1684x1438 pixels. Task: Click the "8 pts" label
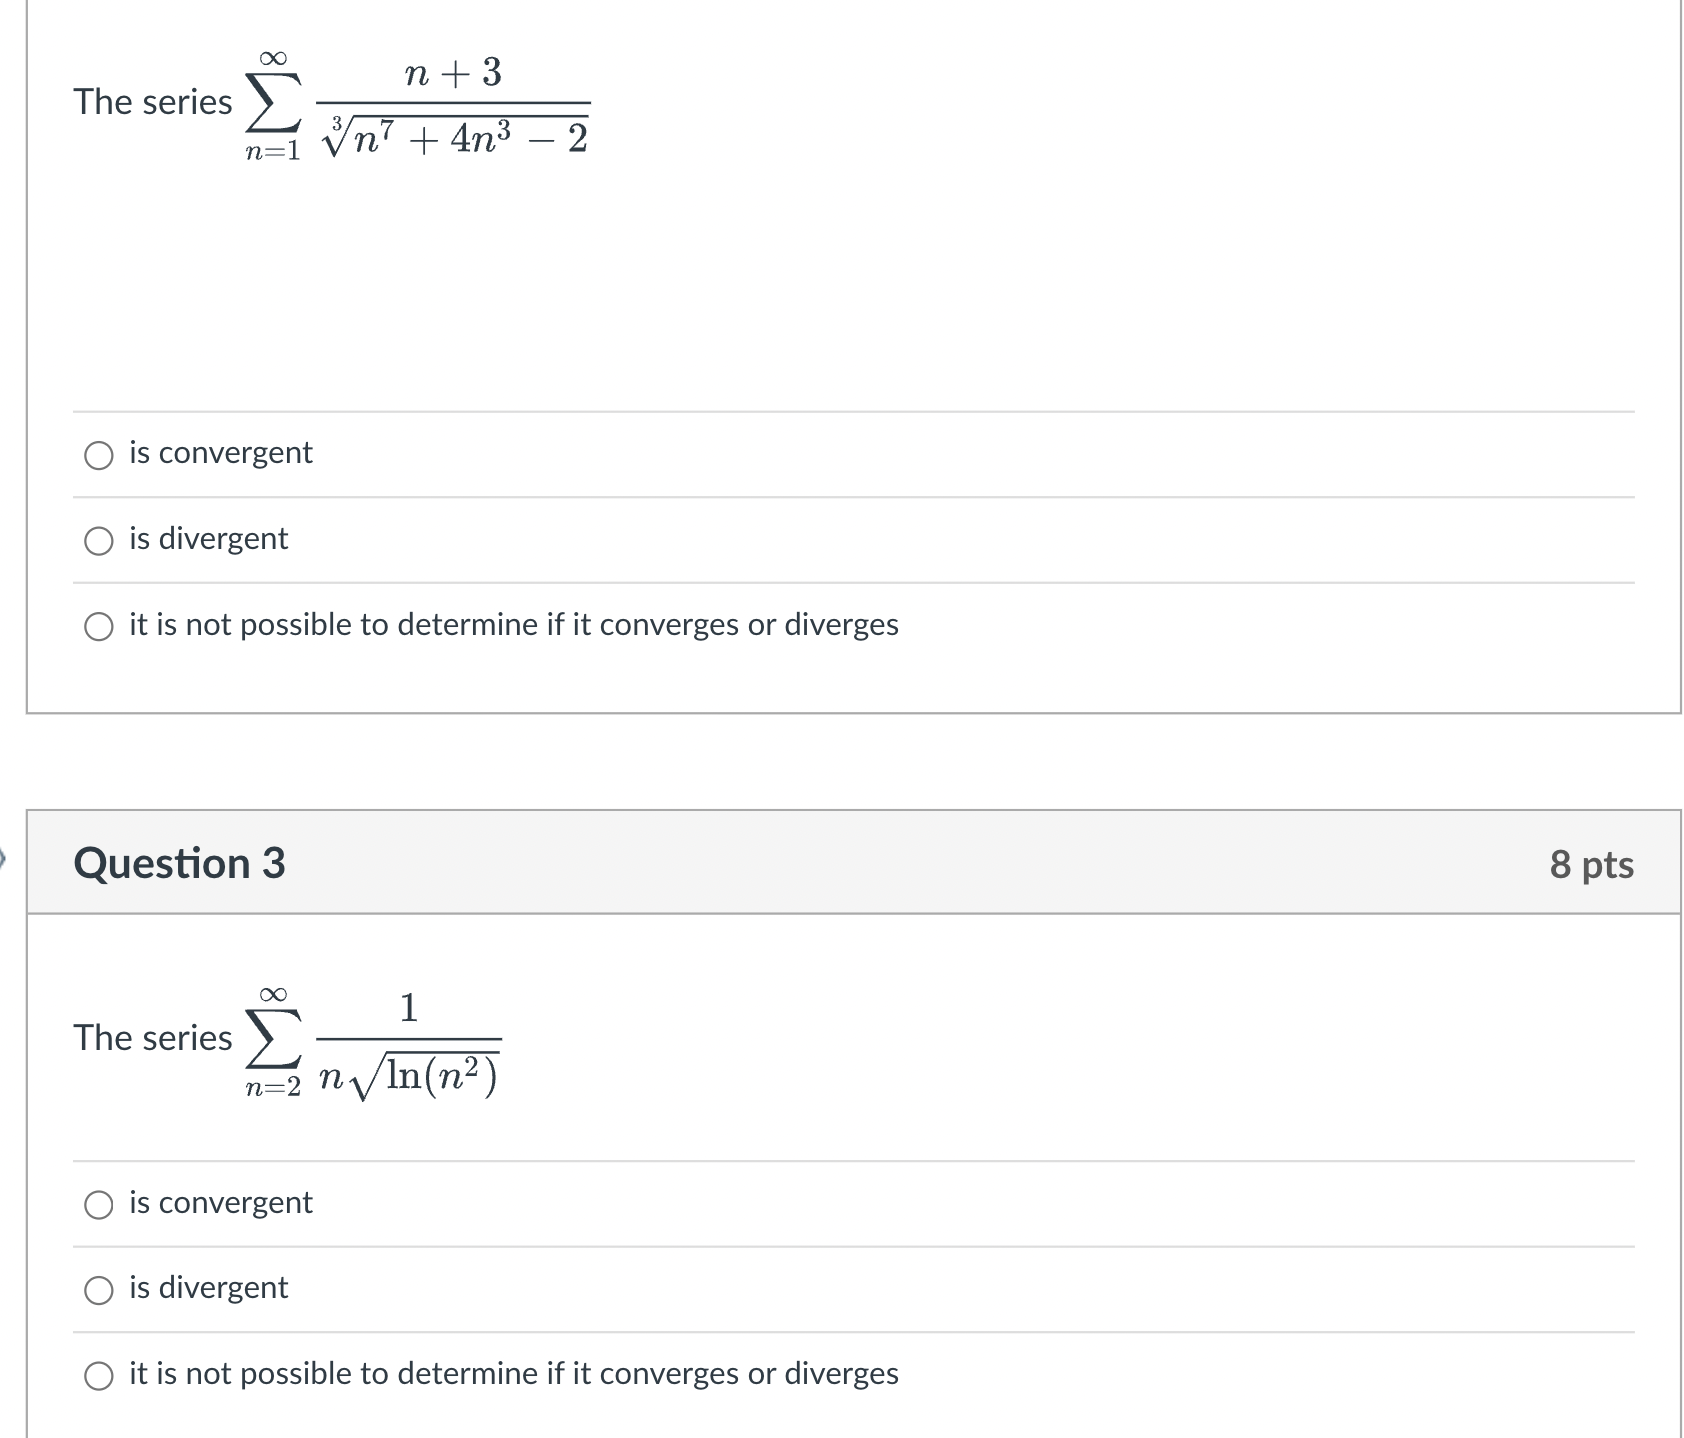click(1593, 864)
